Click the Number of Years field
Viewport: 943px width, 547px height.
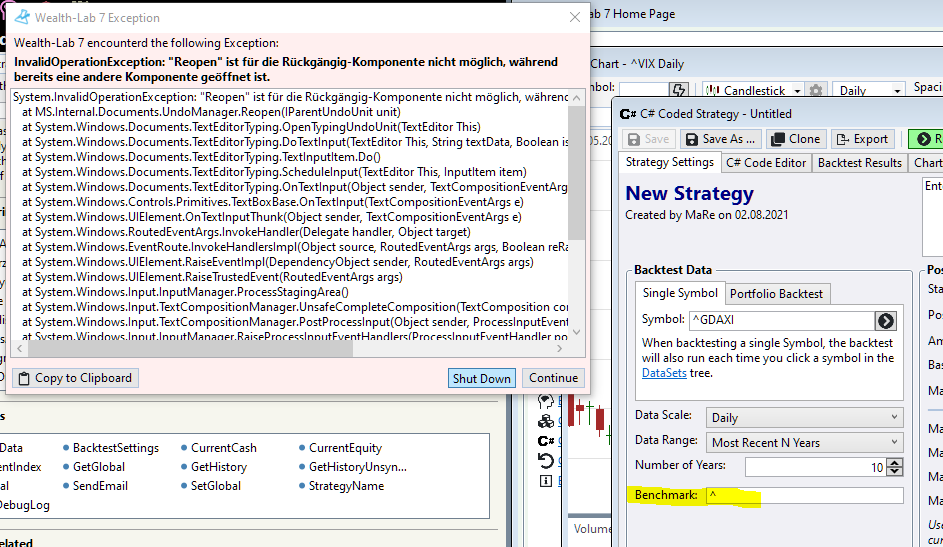click(x=815, y=467)
